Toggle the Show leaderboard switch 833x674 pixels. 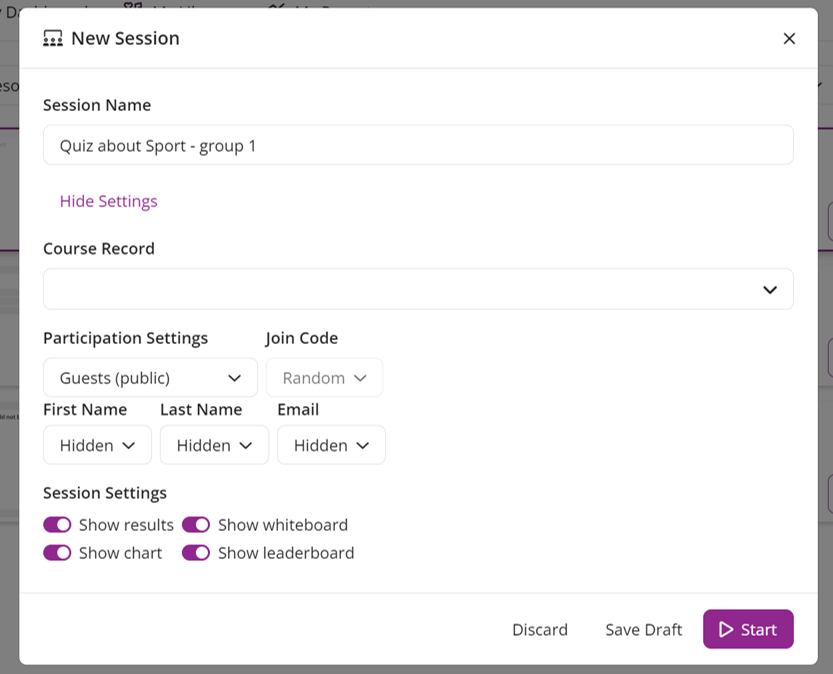click(196, 553)
